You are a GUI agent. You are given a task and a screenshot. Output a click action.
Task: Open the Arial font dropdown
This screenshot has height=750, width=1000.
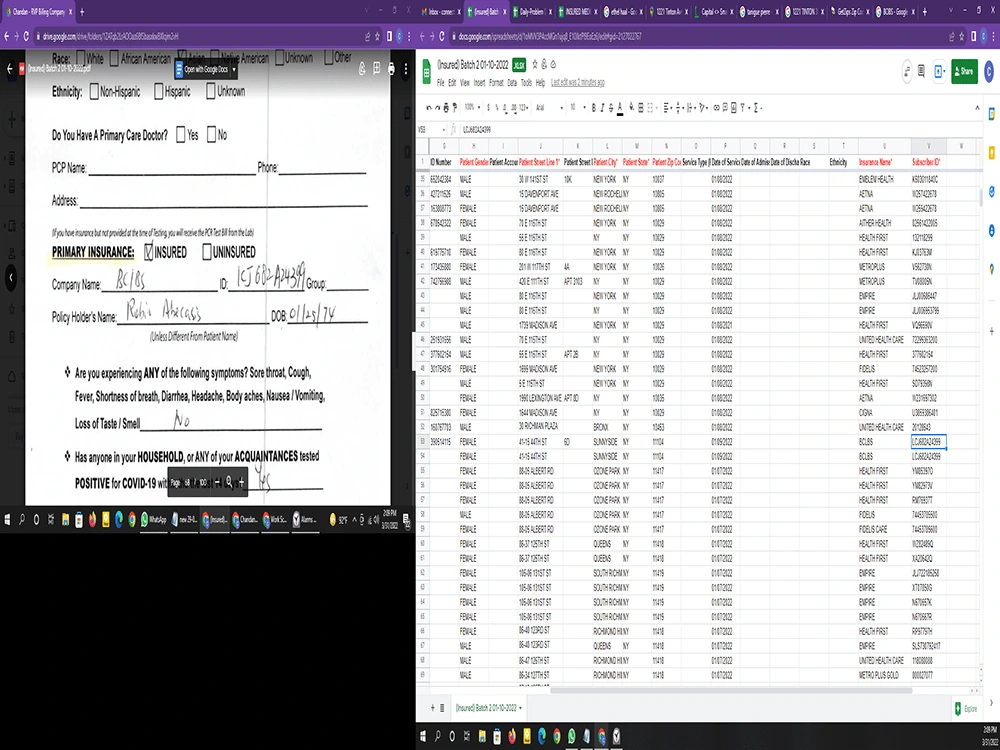[548, 108]
